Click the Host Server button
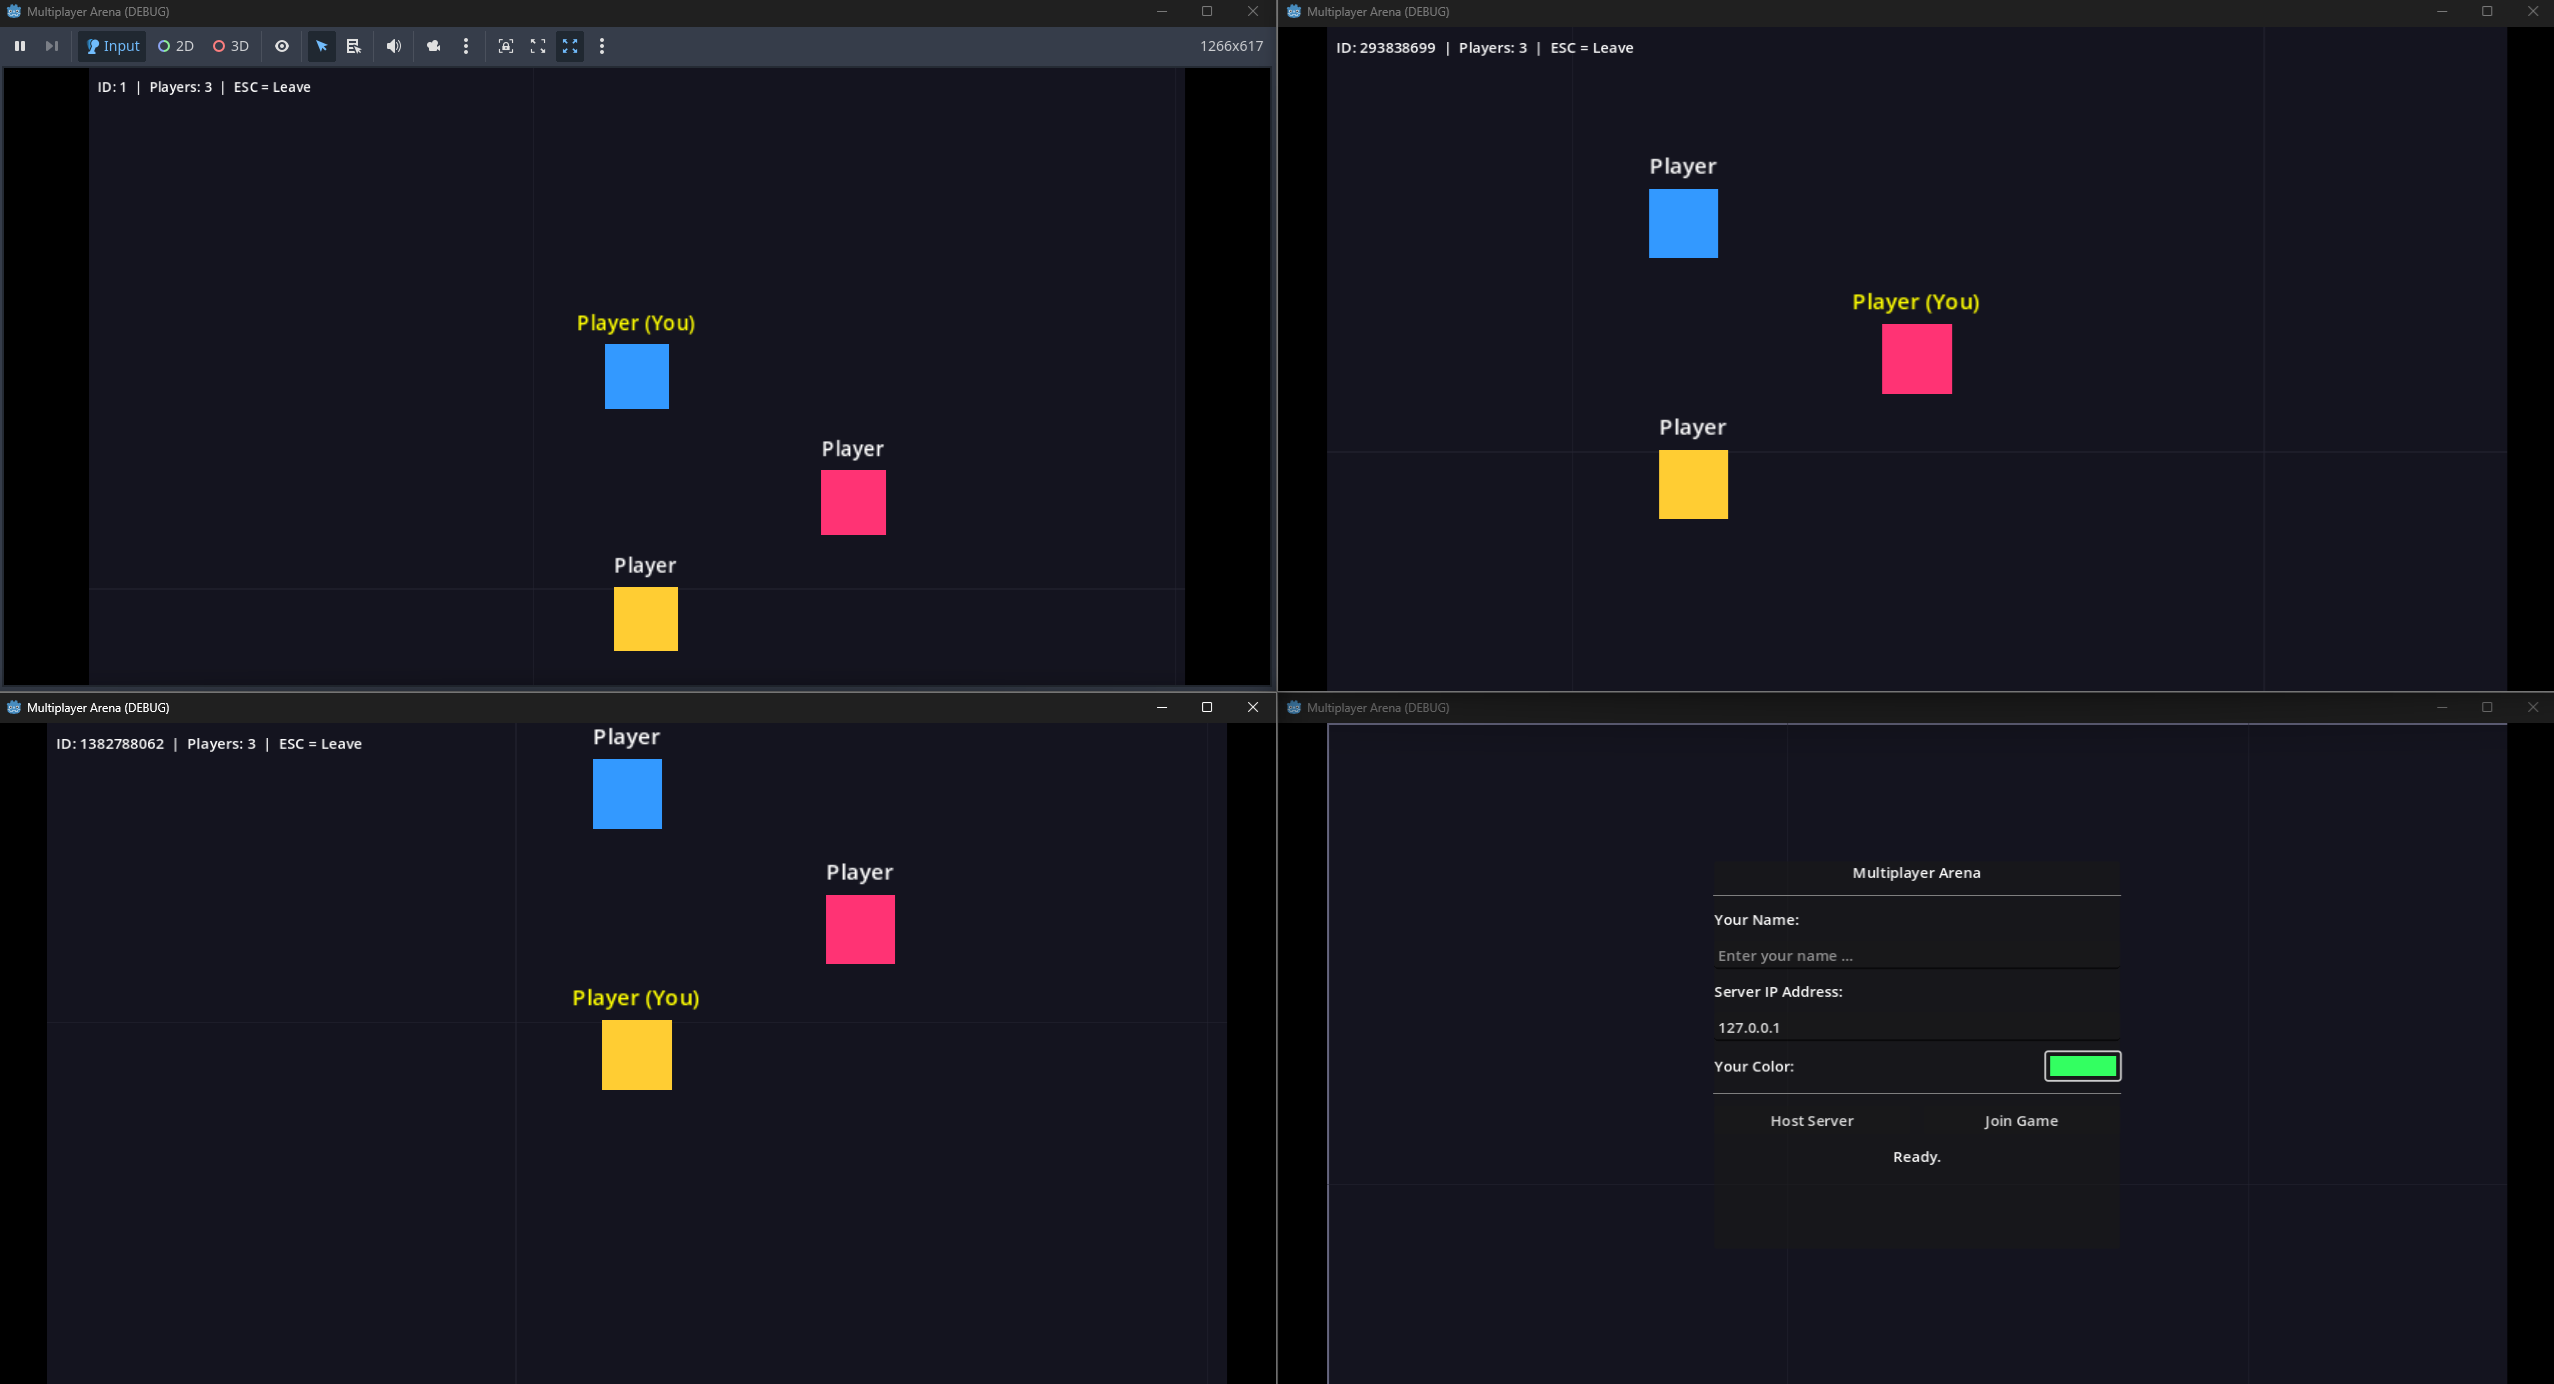This screenshot has height=1384, width=2554. pyautogui.click(x=1811, y=1121)
